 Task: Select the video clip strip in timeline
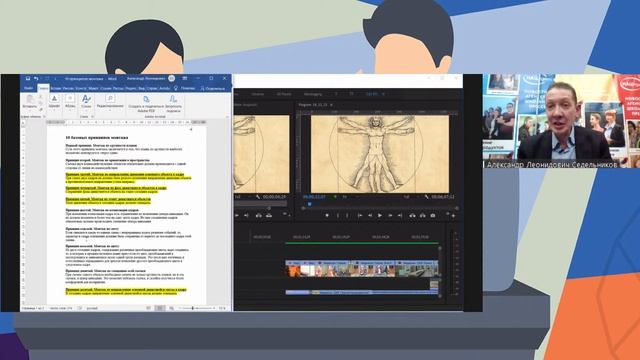coord(362,269)
